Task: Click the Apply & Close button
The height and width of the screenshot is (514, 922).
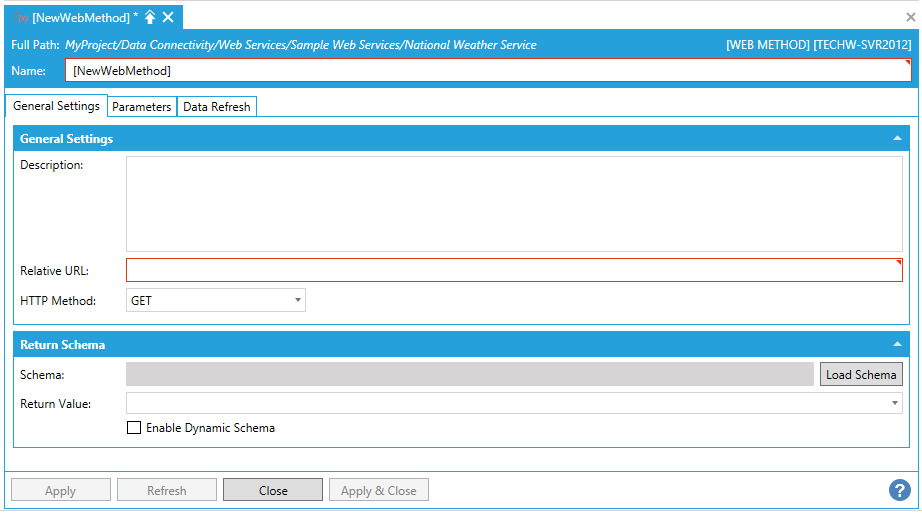Action: pos(378,490)
